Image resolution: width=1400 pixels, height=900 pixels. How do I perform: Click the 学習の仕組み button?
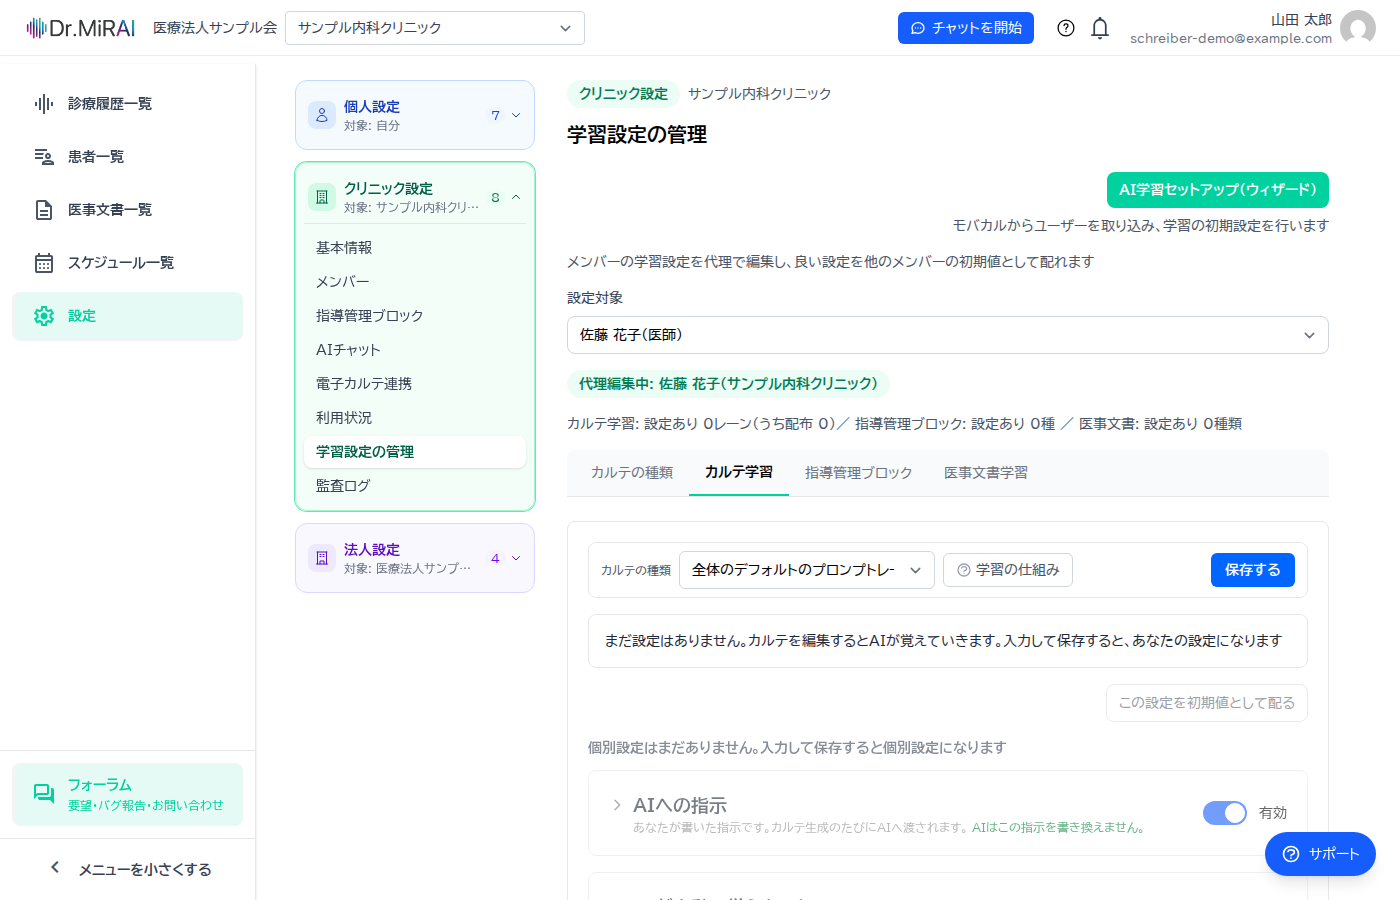(1008, 570)
